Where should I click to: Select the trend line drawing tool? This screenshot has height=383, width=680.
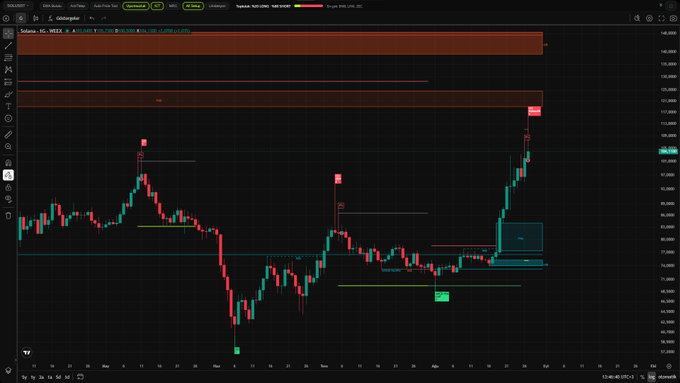pos(8,46)
